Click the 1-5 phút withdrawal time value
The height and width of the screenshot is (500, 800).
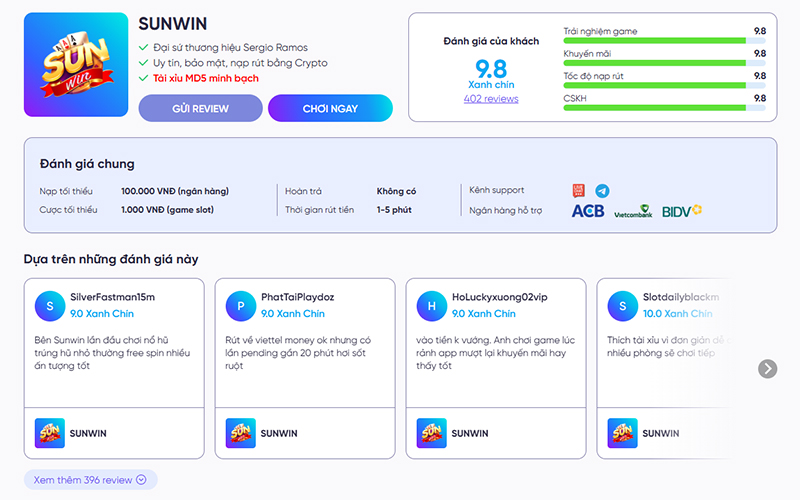click(x=394, y=210)
